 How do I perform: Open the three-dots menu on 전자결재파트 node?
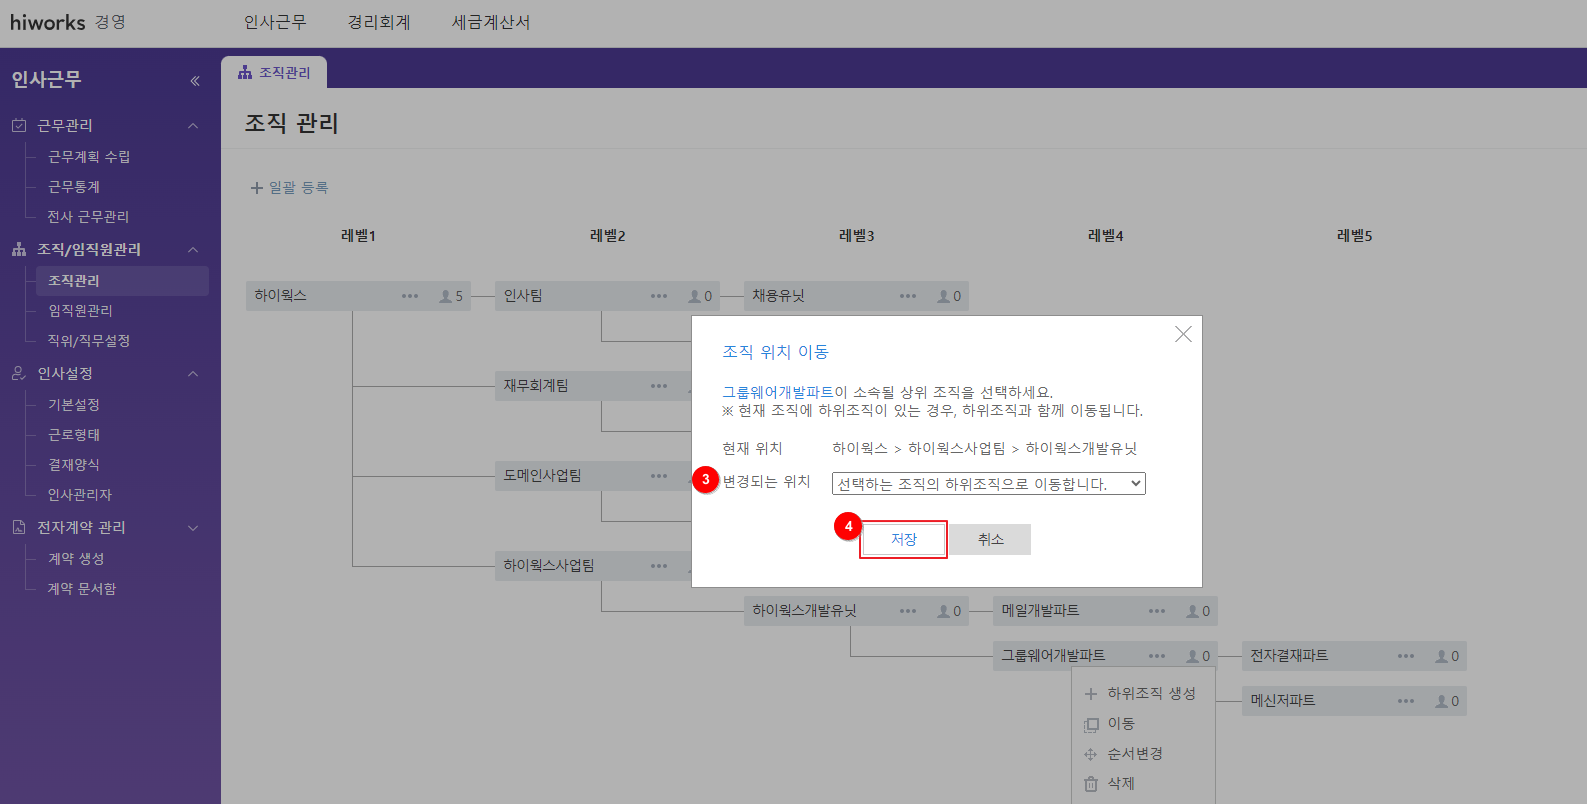[1406, 656]
